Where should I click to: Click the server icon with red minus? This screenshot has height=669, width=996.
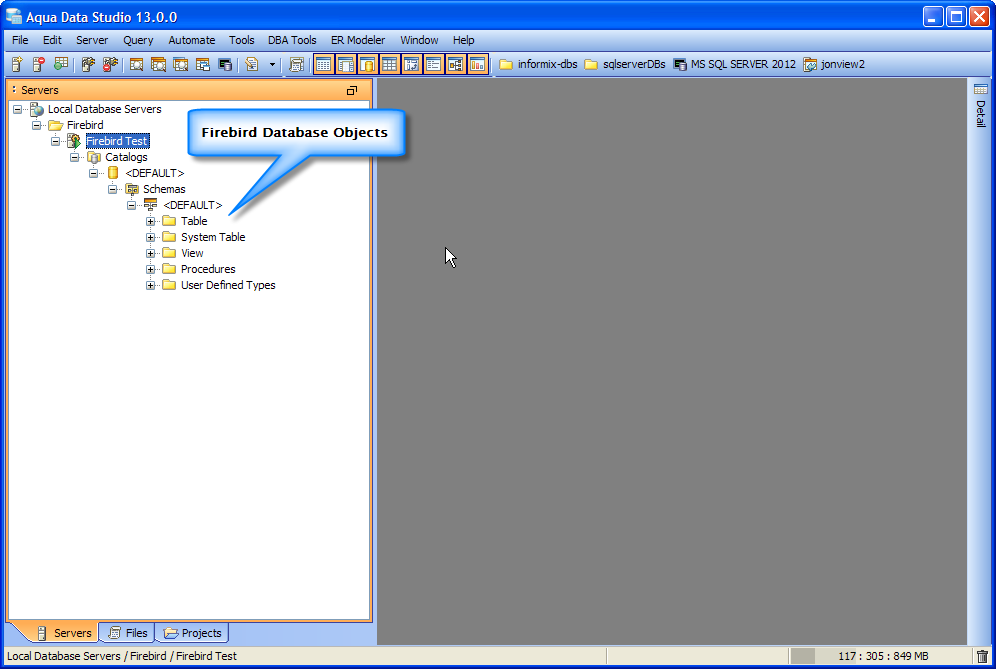coord(39,64)
